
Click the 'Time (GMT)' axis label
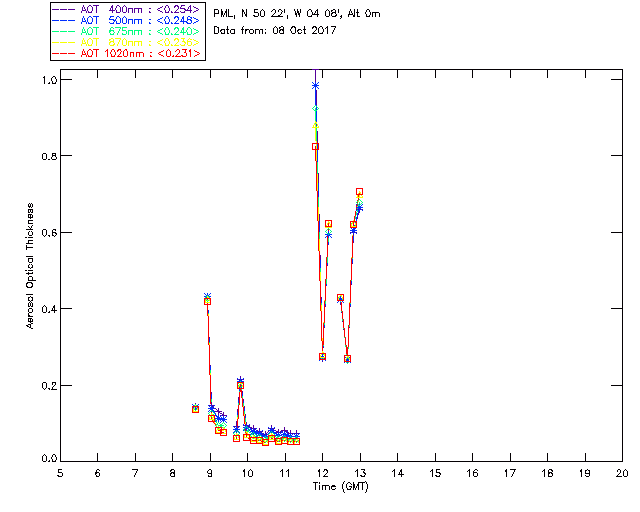[340, 487]
